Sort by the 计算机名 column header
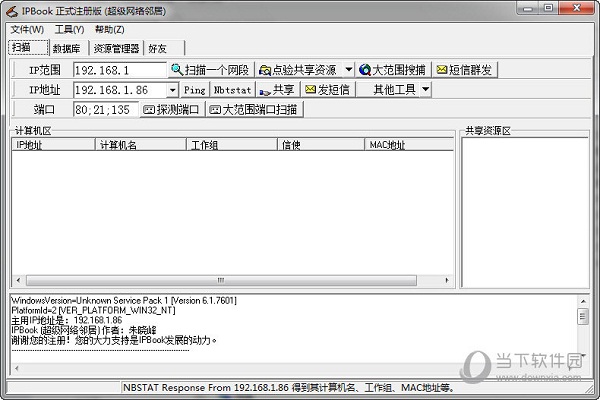Viewport: 600px width, 400px height. click(140, 145)
